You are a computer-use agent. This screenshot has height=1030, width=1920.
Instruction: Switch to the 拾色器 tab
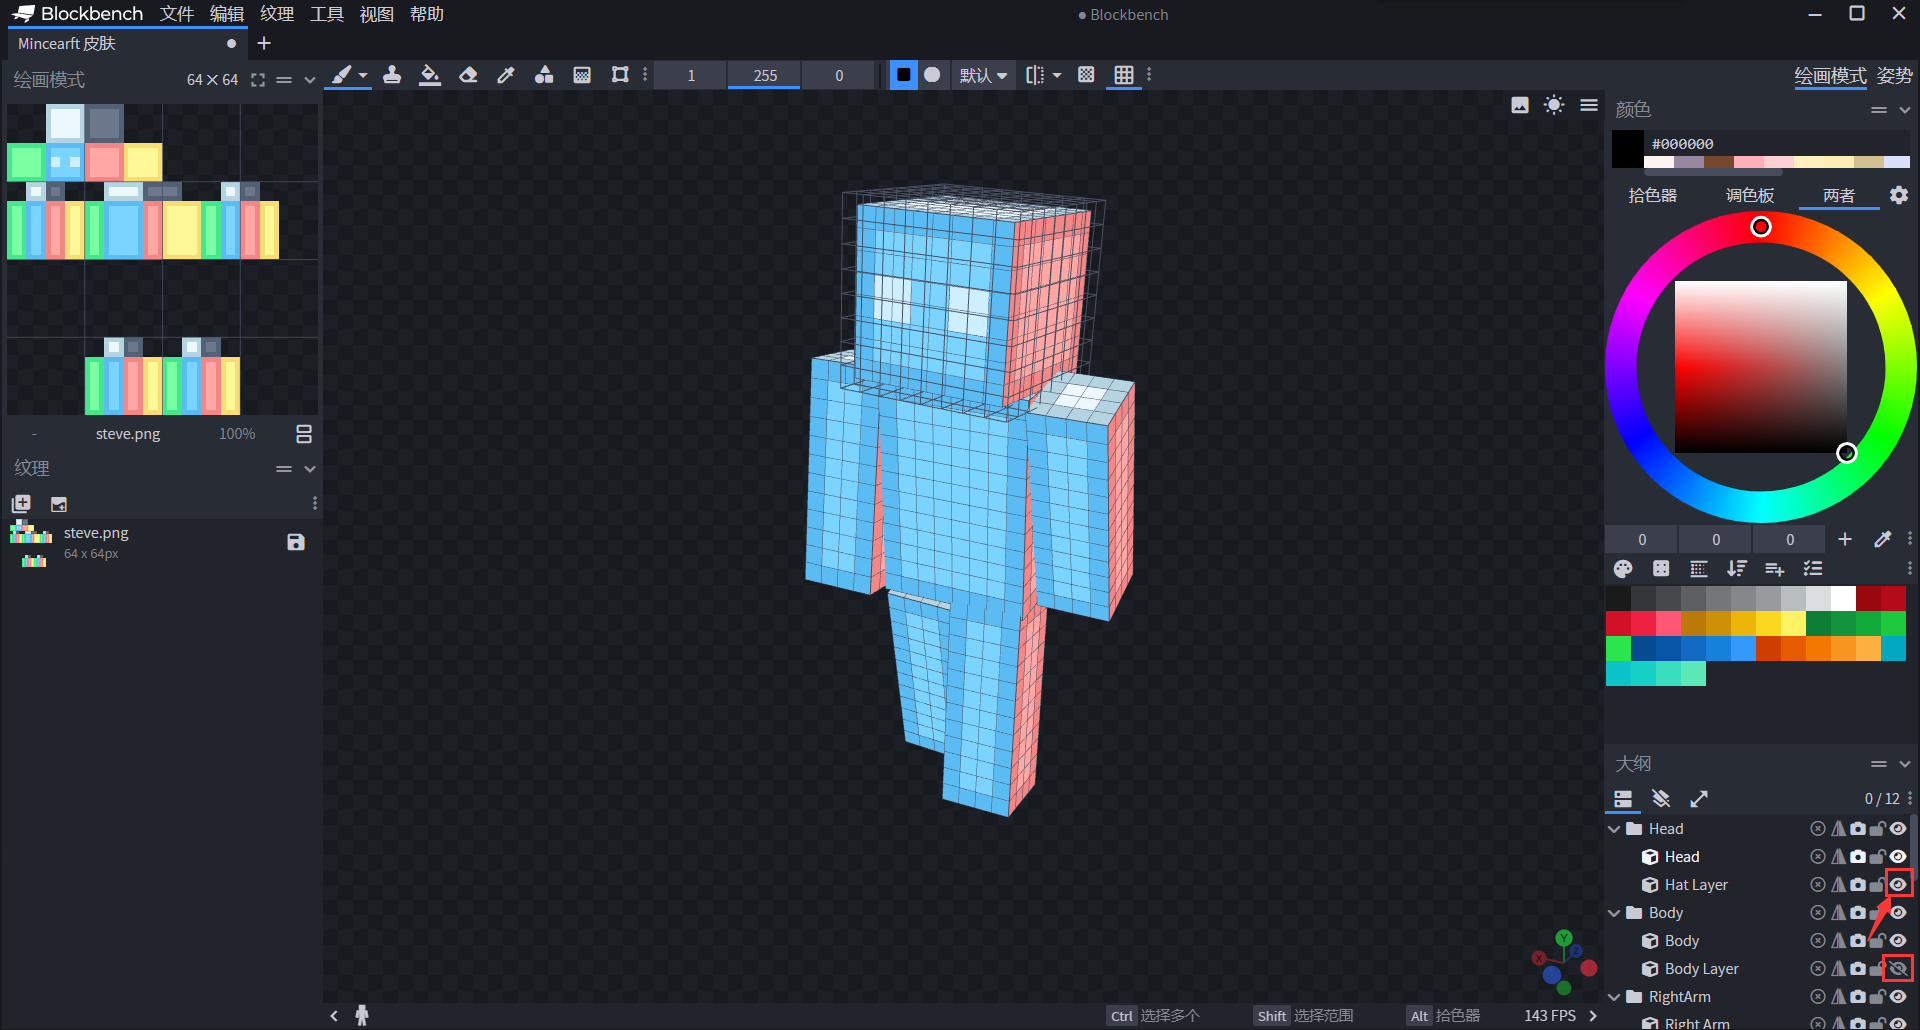[x=1652, y=196]
